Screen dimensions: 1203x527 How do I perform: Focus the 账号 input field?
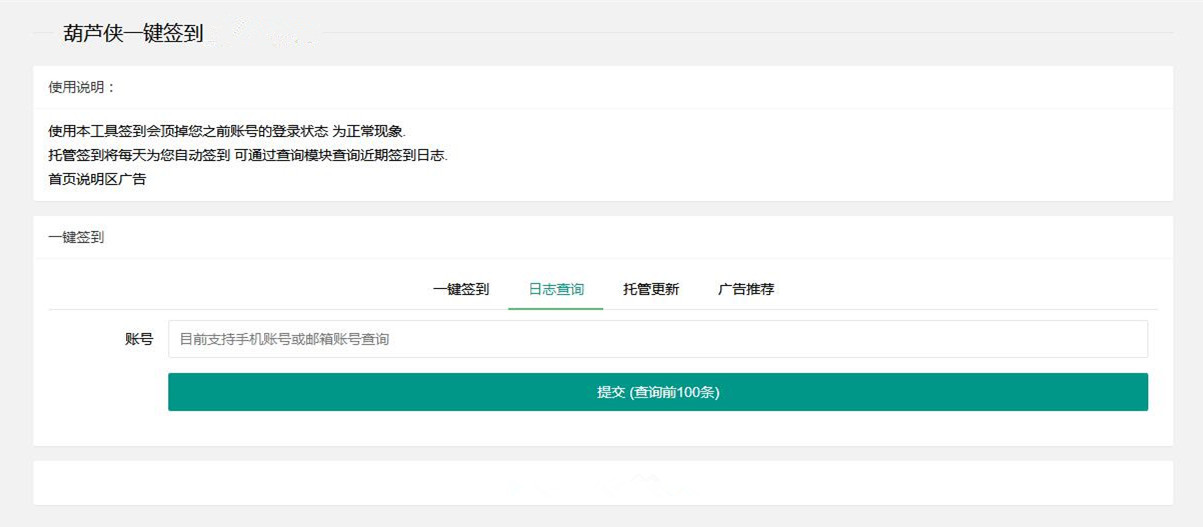[x=658, y=339]
